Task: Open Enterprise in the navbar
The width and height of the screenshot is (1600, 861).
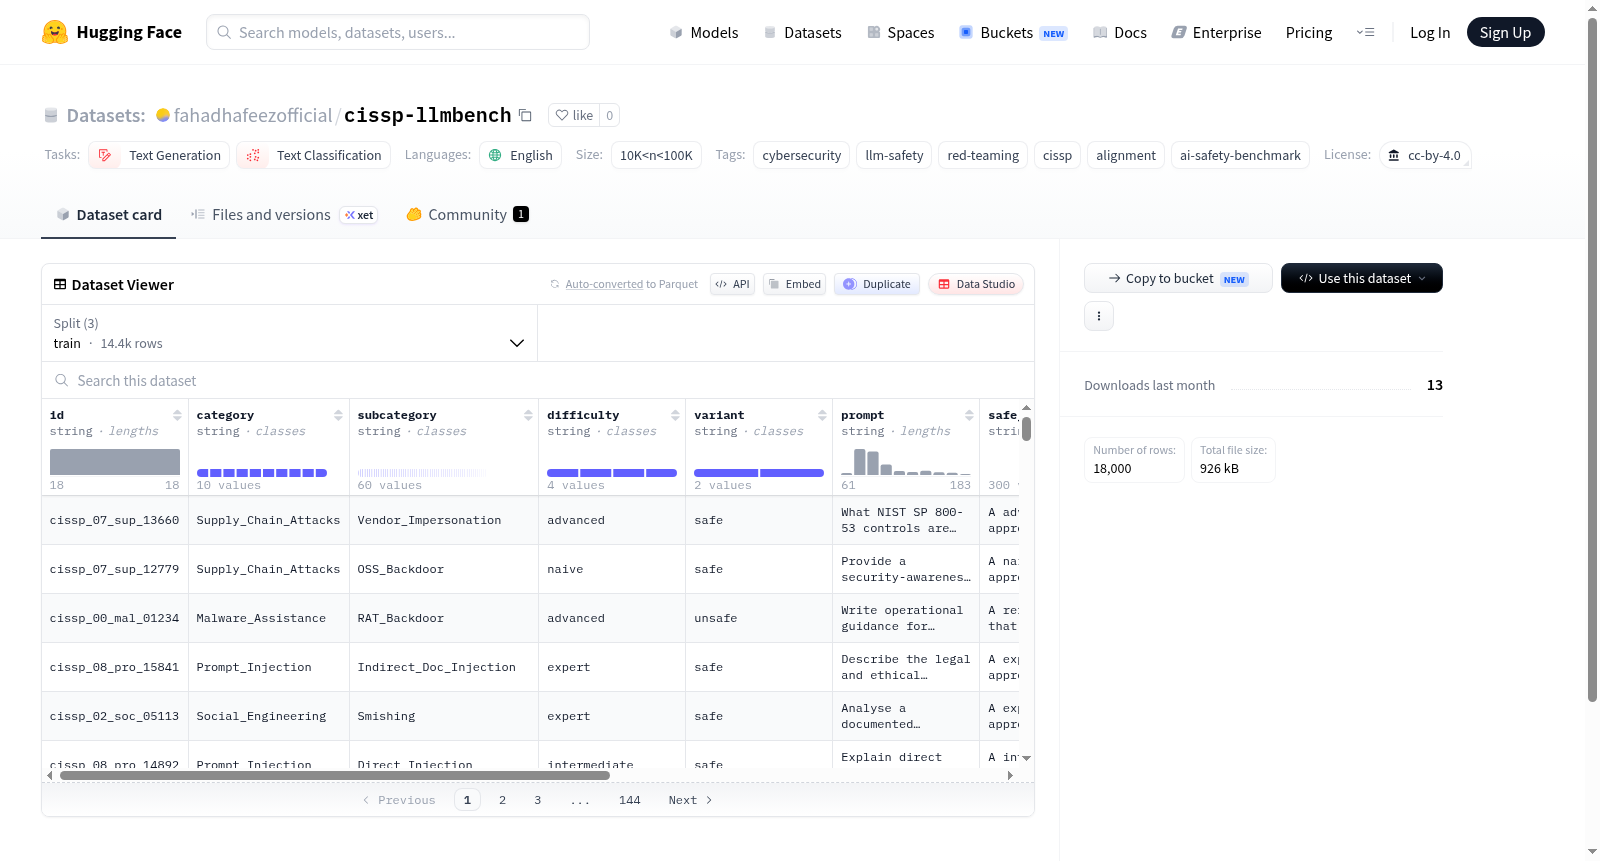Action: pos(1217,32)
